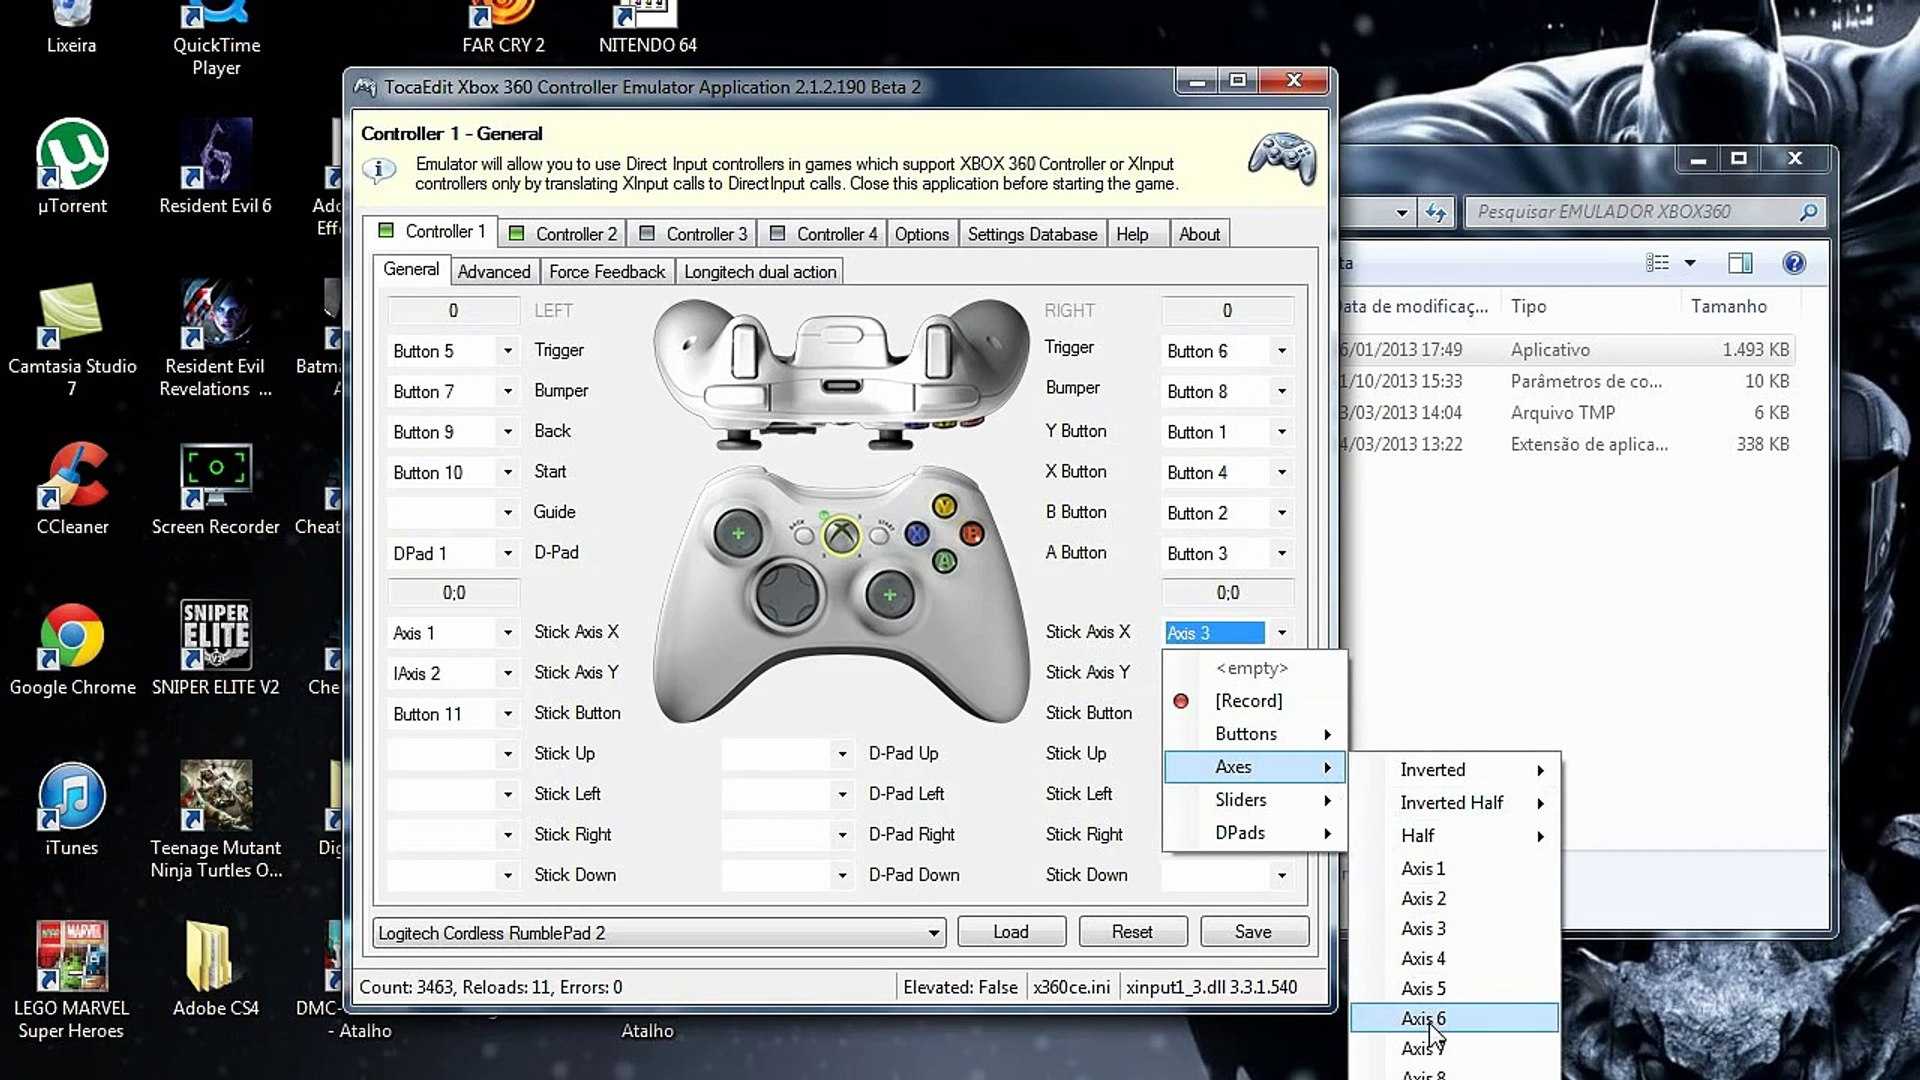Open the Google Chrome desktop icon
1920x1080 pixels.
72,648
